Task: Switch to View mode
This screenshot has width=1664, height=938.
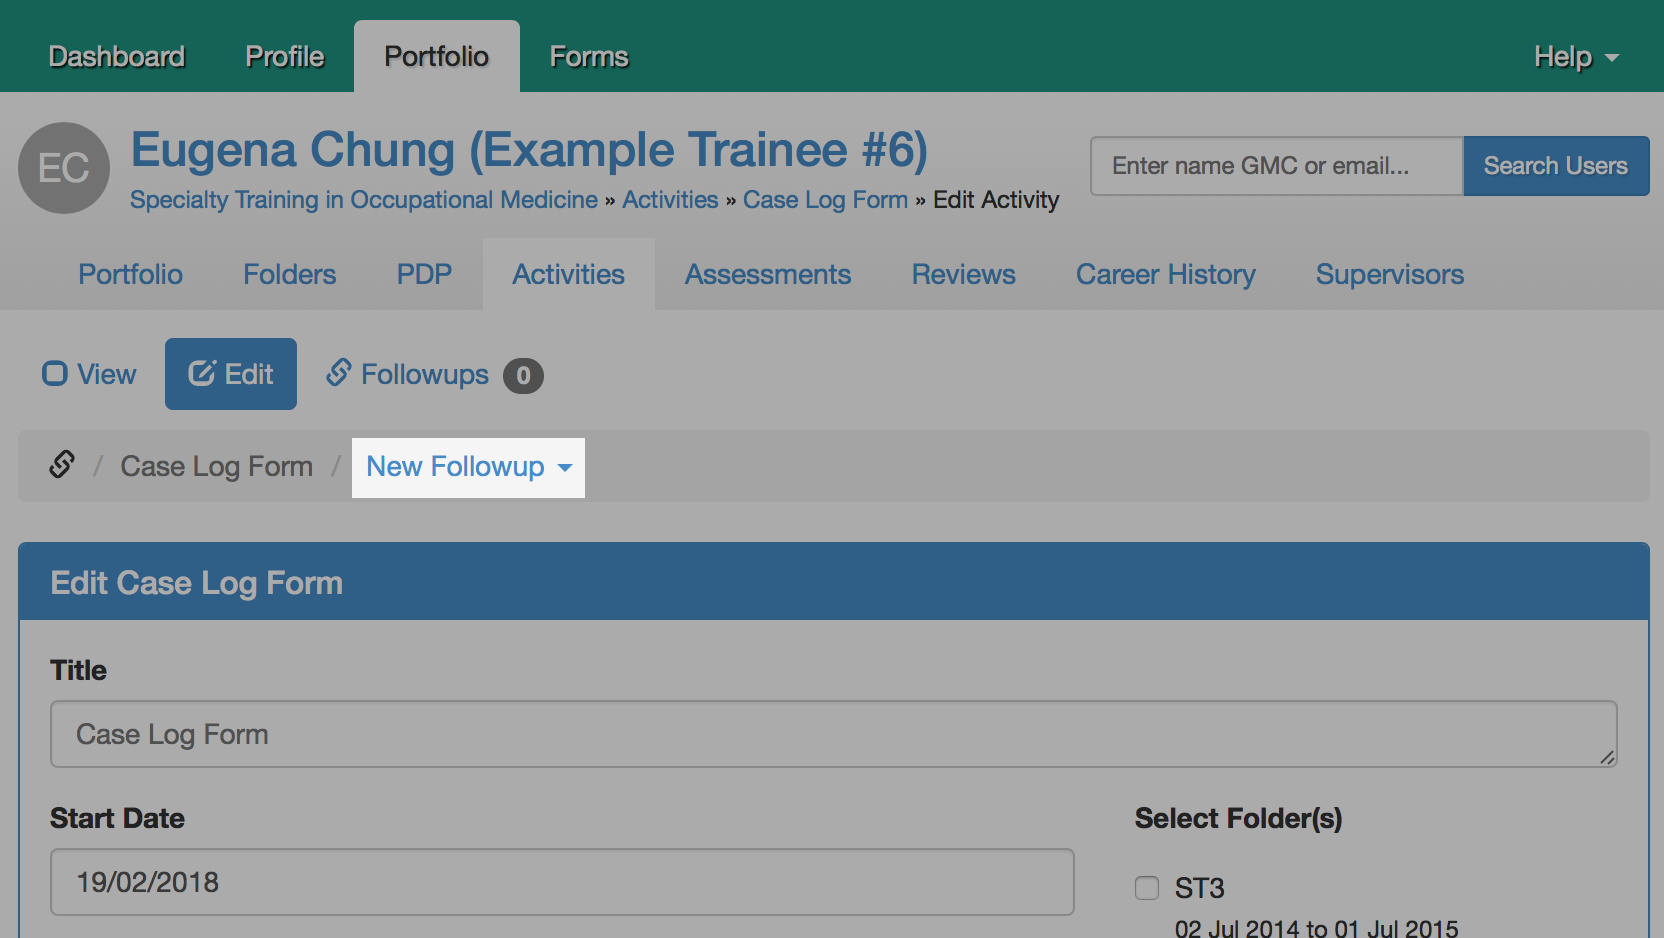Action: [89, 374]
